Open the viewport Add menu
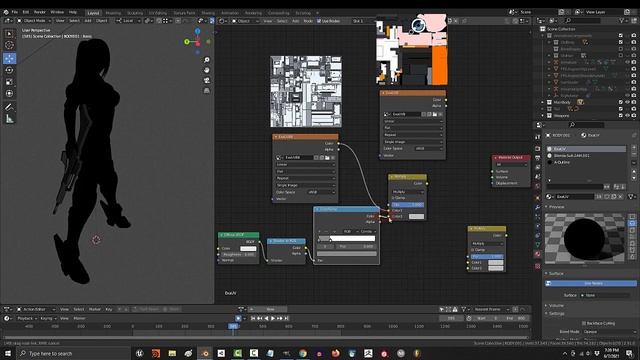The height and width of the screenshot is (360, 640). click(88, 21)
